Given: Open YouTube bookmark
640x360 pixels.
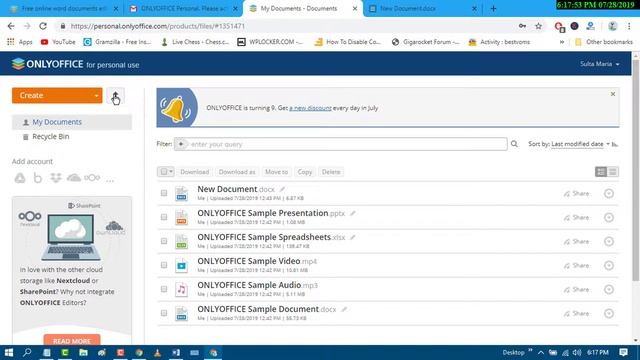Looking at the screenshot, I should point(58,42).
